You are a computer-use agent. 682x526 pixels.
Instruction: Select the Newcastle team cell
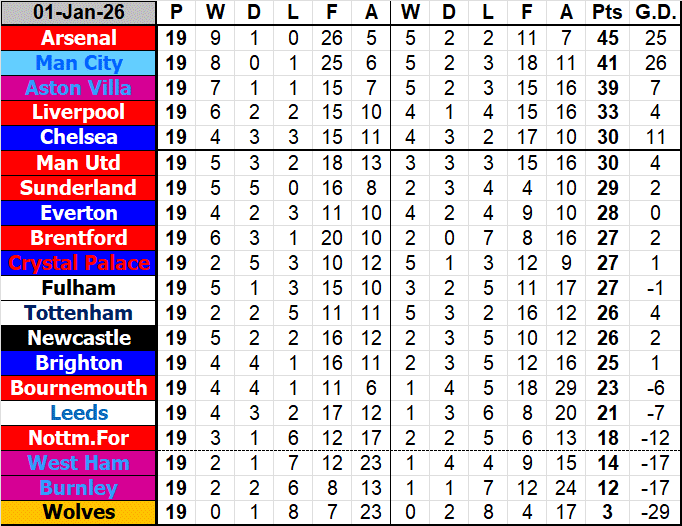(79, 338)
